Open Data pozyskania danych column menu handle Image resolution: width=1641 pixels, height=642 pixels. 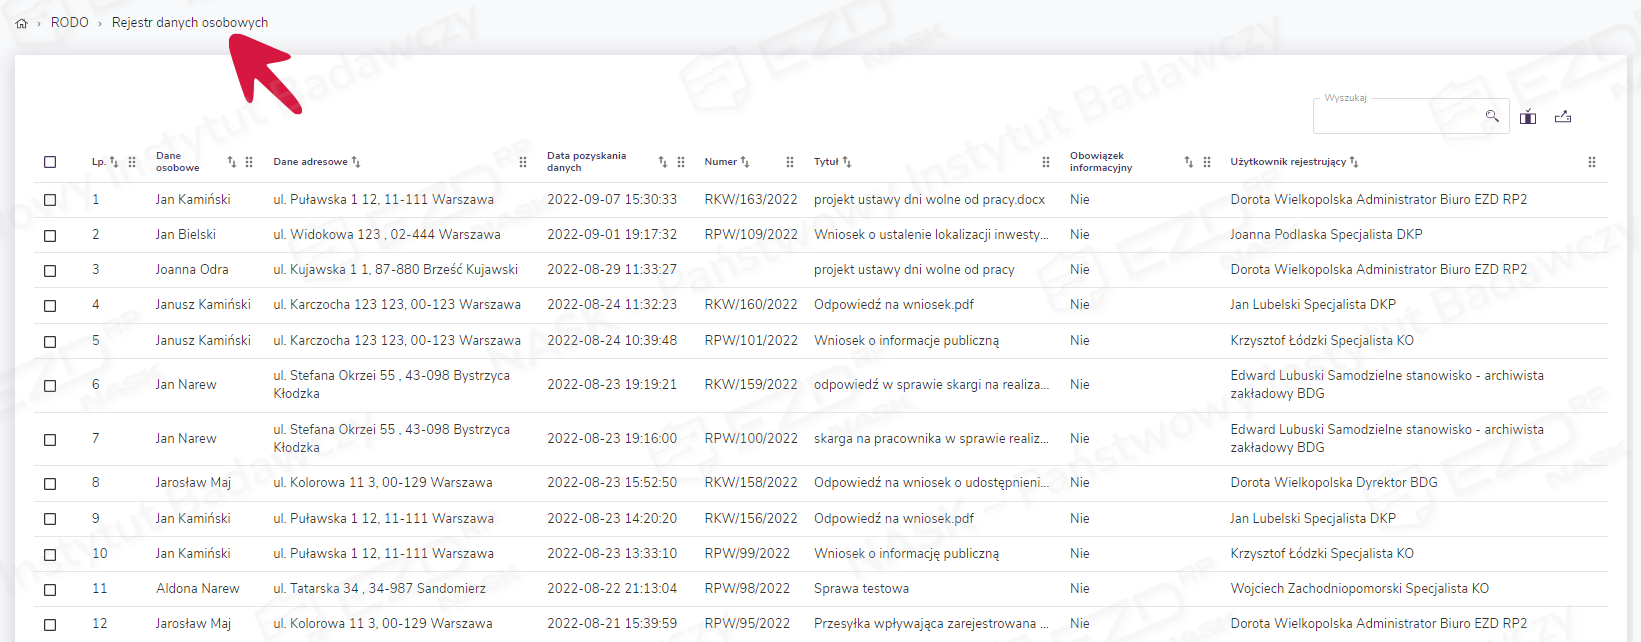[681, 162]
